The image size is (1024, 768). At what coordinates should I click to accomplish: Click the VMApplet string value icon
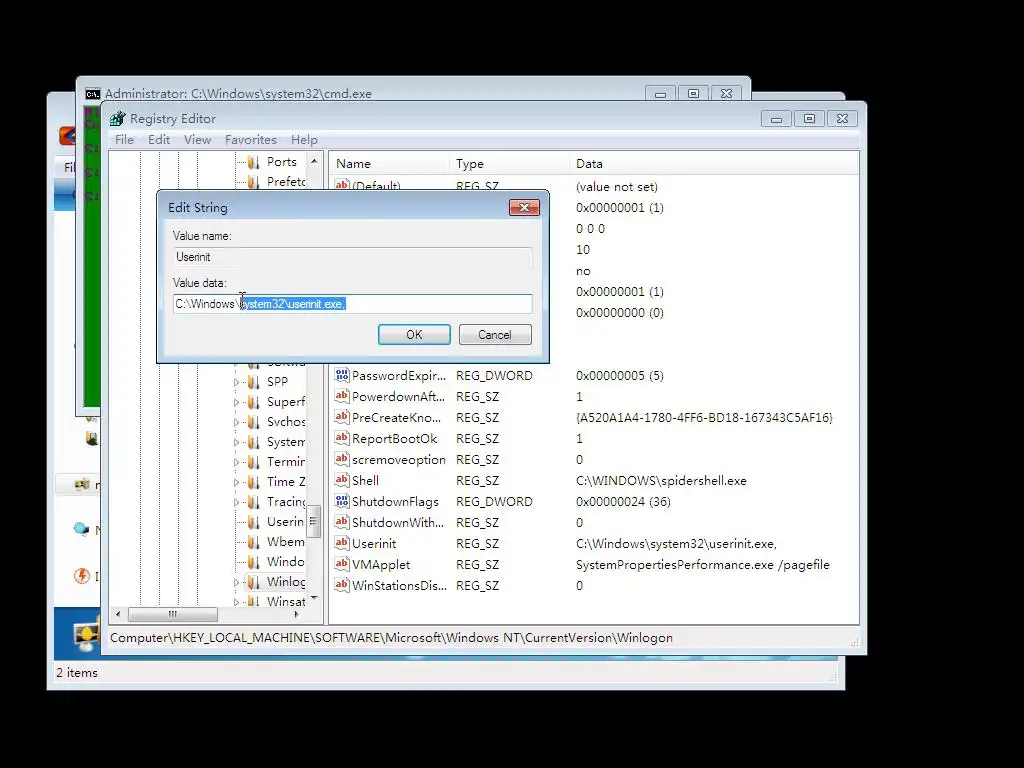pos(342,564)
